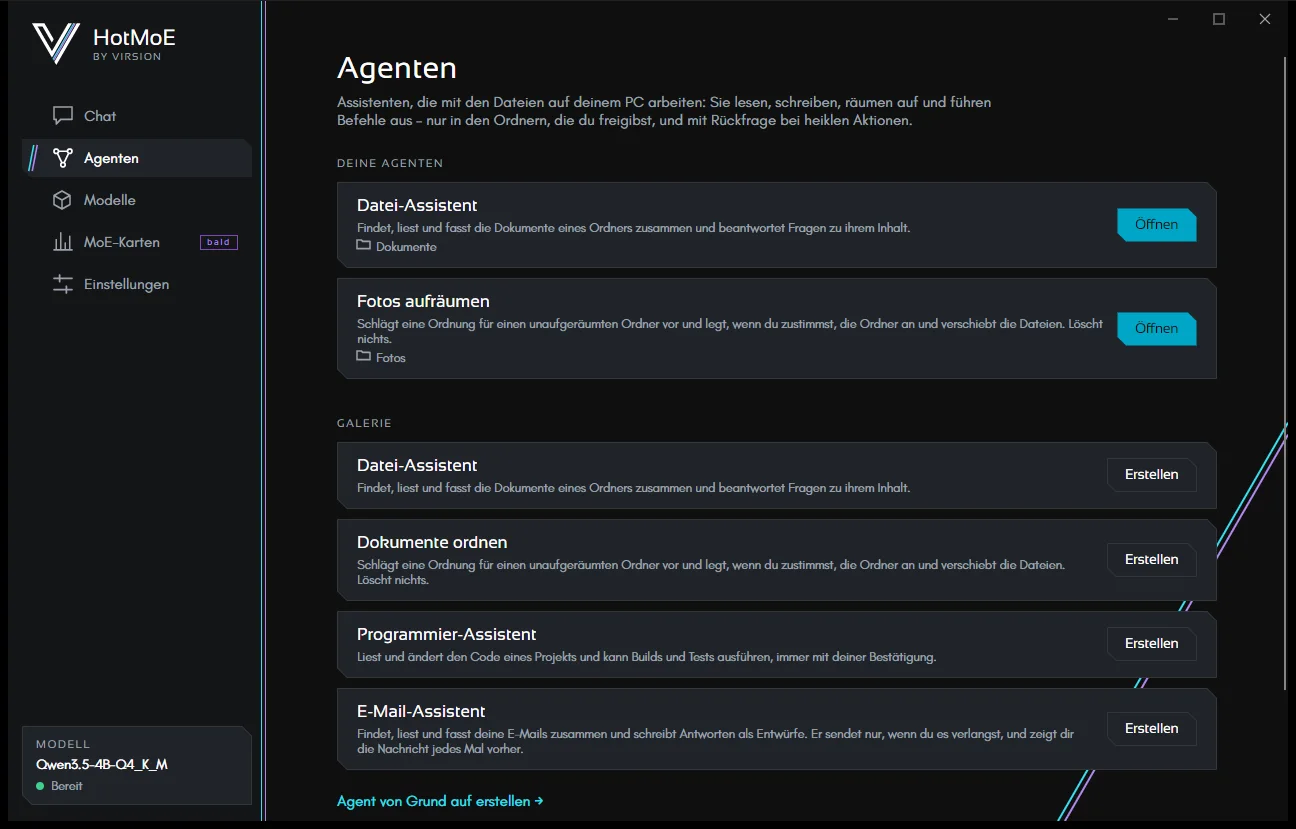Minimize the HotMoE window

(x=1173, y=19)
